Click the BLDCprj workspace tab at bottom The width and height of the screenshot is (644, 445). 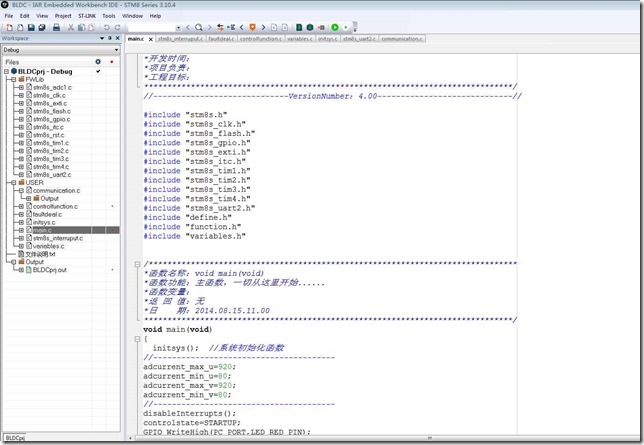15,438
